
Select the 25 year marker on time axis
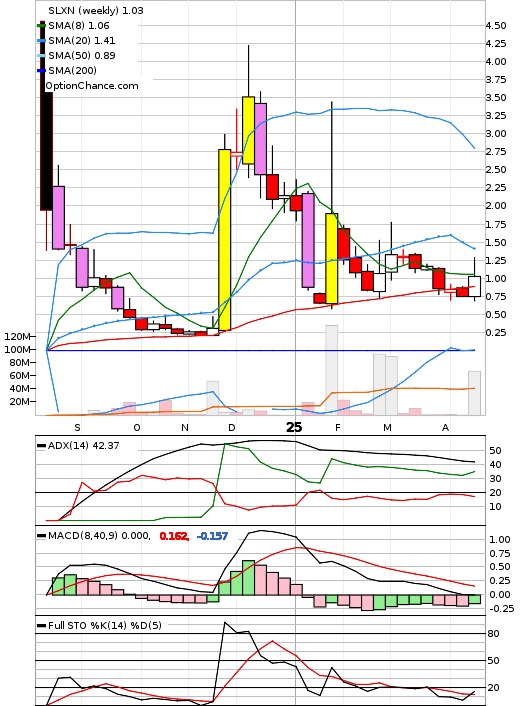coord(294,427)
